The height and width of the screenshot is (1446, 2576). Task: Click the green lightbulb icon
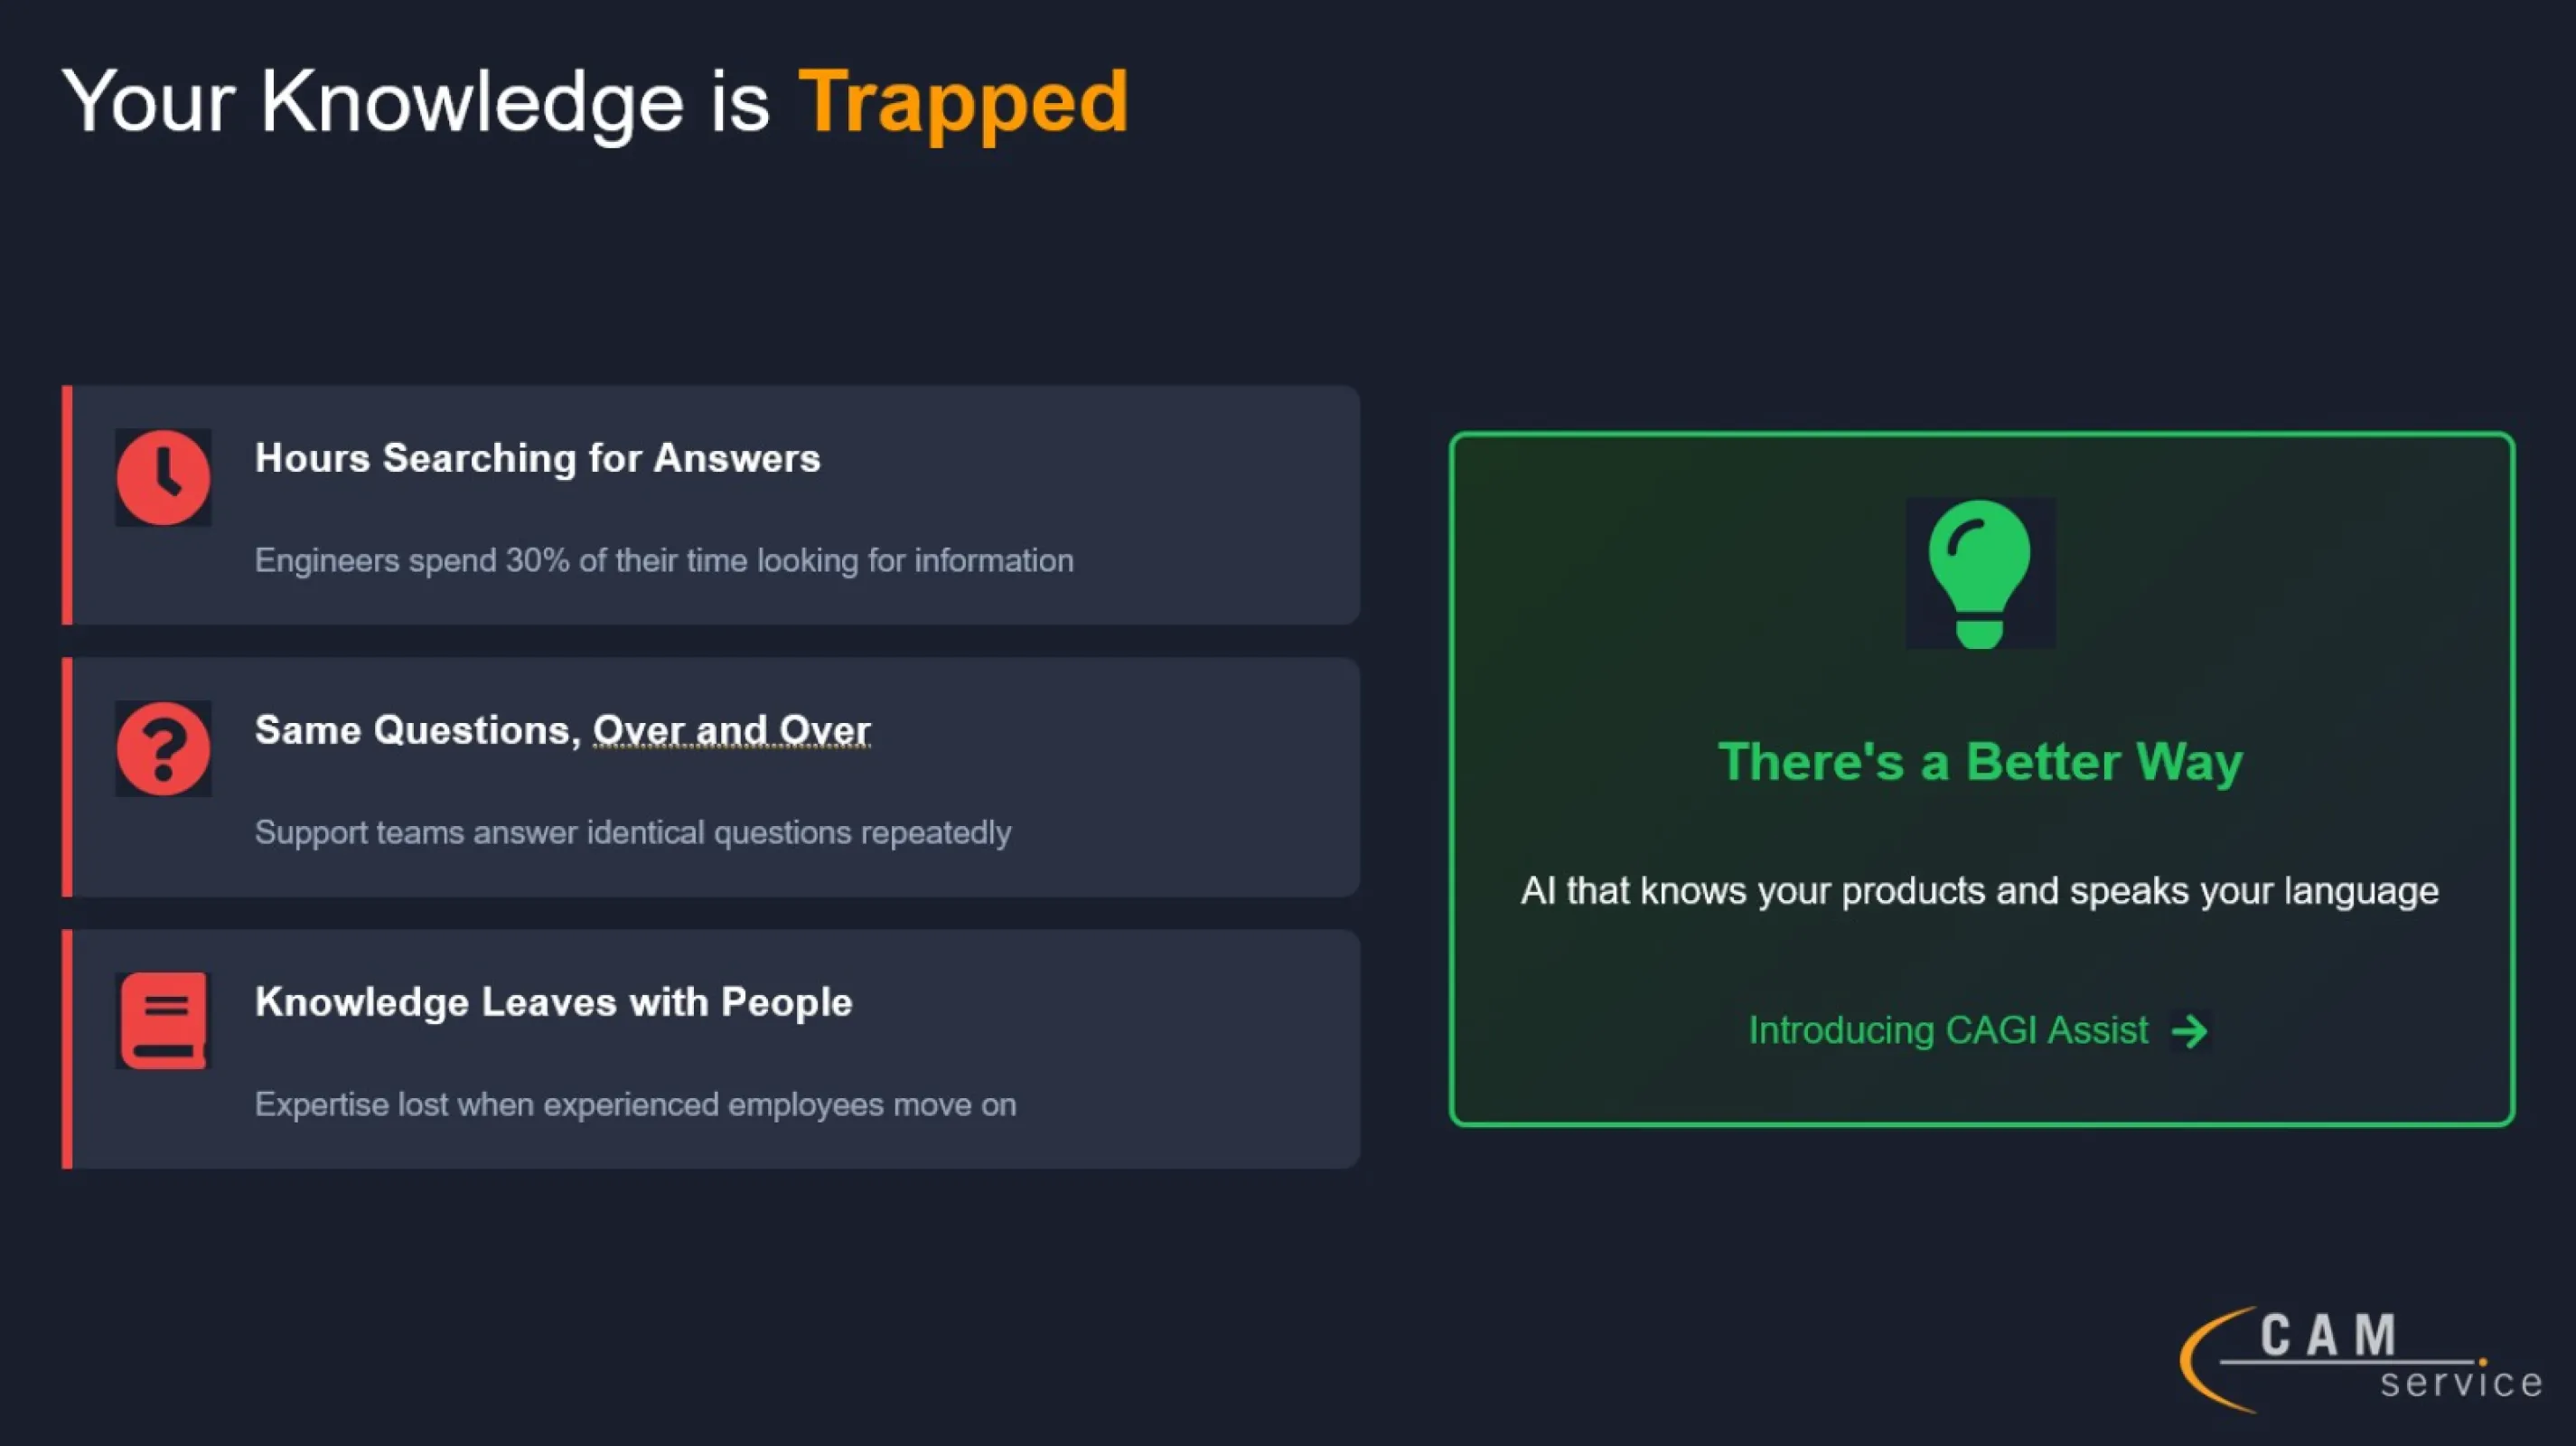[1980, 573]
